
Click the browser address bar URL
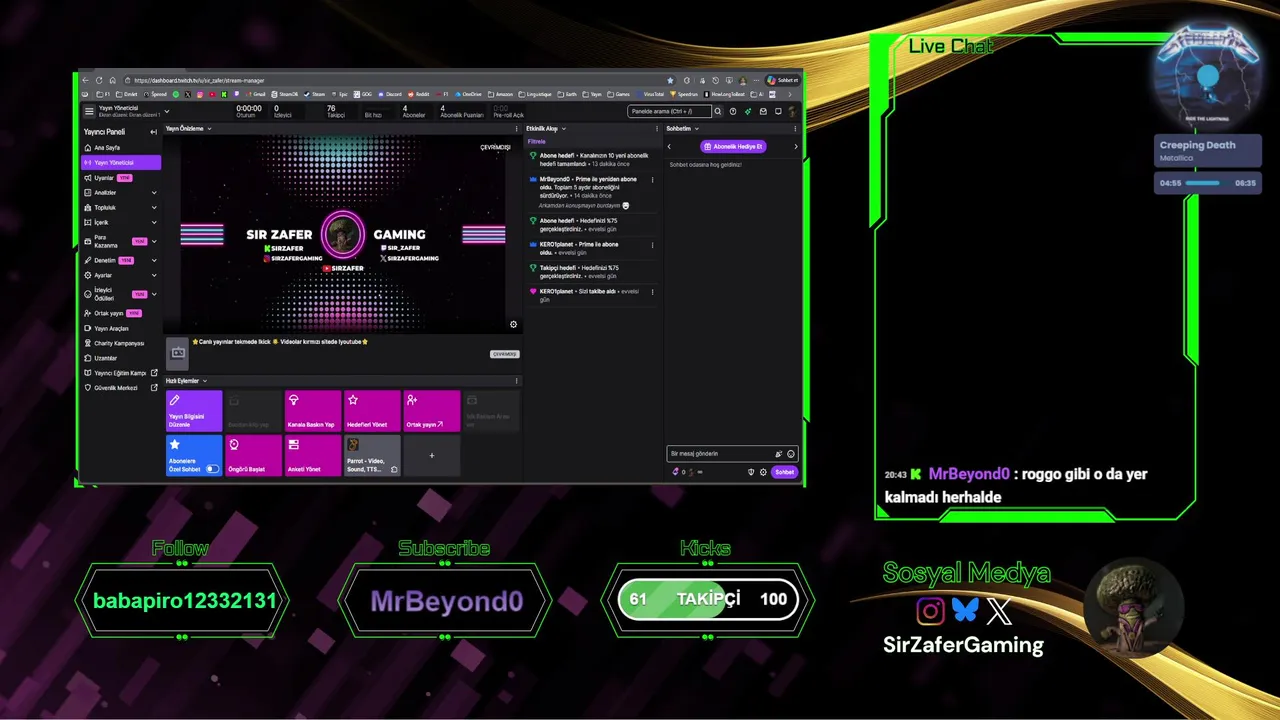[199, 80]
